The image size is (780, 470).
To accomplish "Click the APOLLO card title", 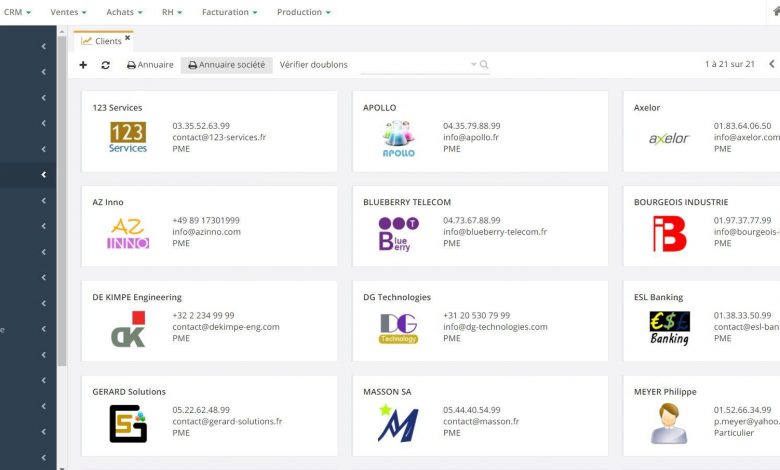I will pos(380,107).
